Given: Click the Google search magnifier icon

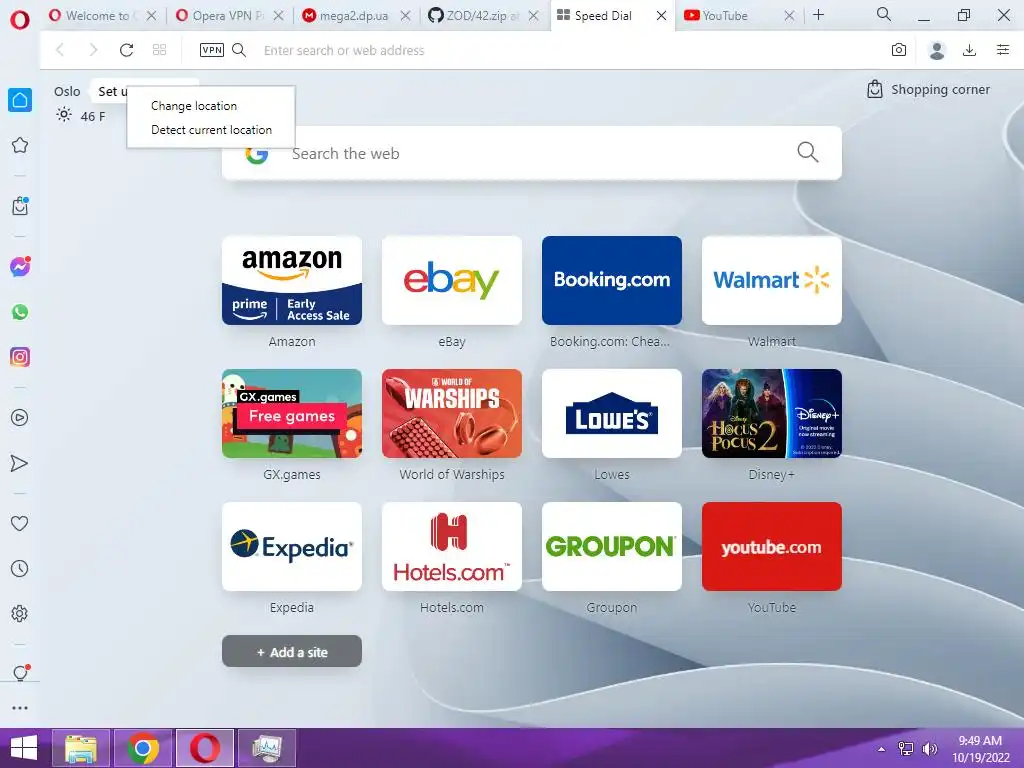Looking at the screenshot, I should (808, 152).
